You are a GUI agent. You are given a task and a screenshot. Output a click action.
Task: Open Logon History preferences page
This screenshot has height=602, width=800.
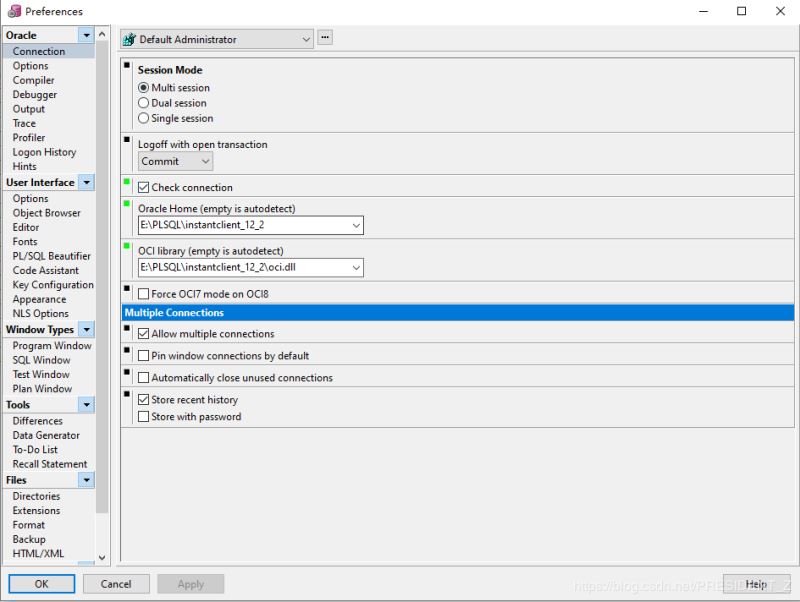click(x=44, y=152)
